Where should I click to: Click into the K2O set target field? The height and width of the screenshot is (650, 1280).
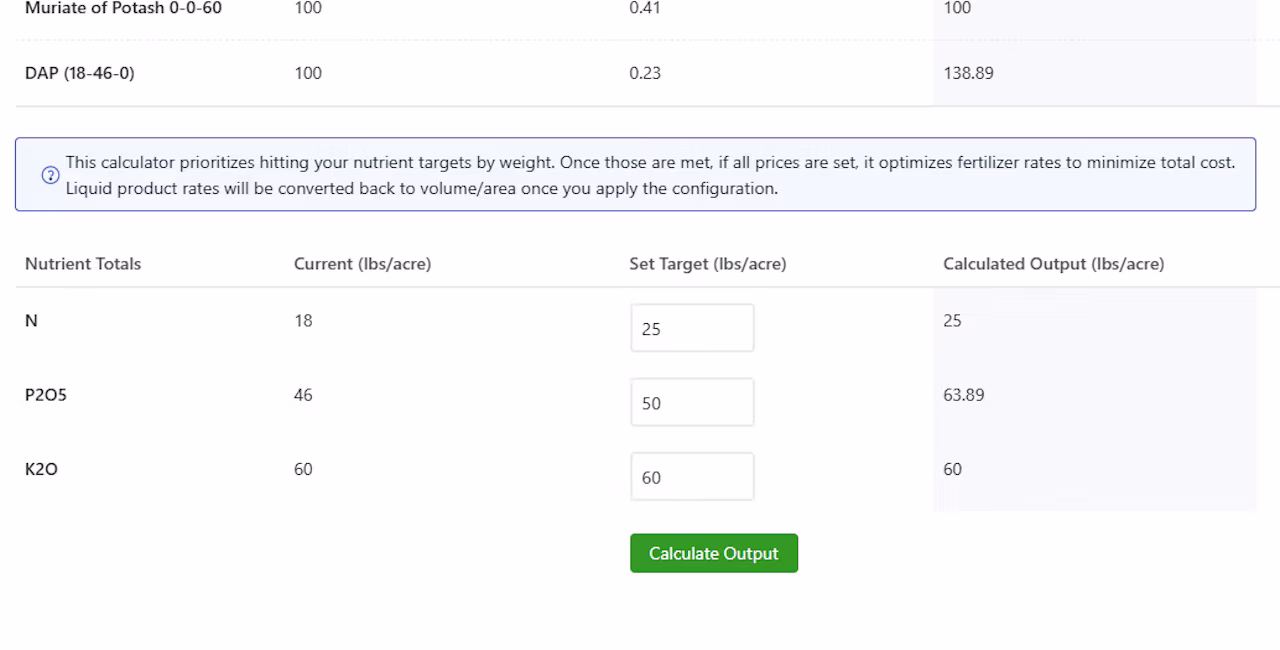692,477
